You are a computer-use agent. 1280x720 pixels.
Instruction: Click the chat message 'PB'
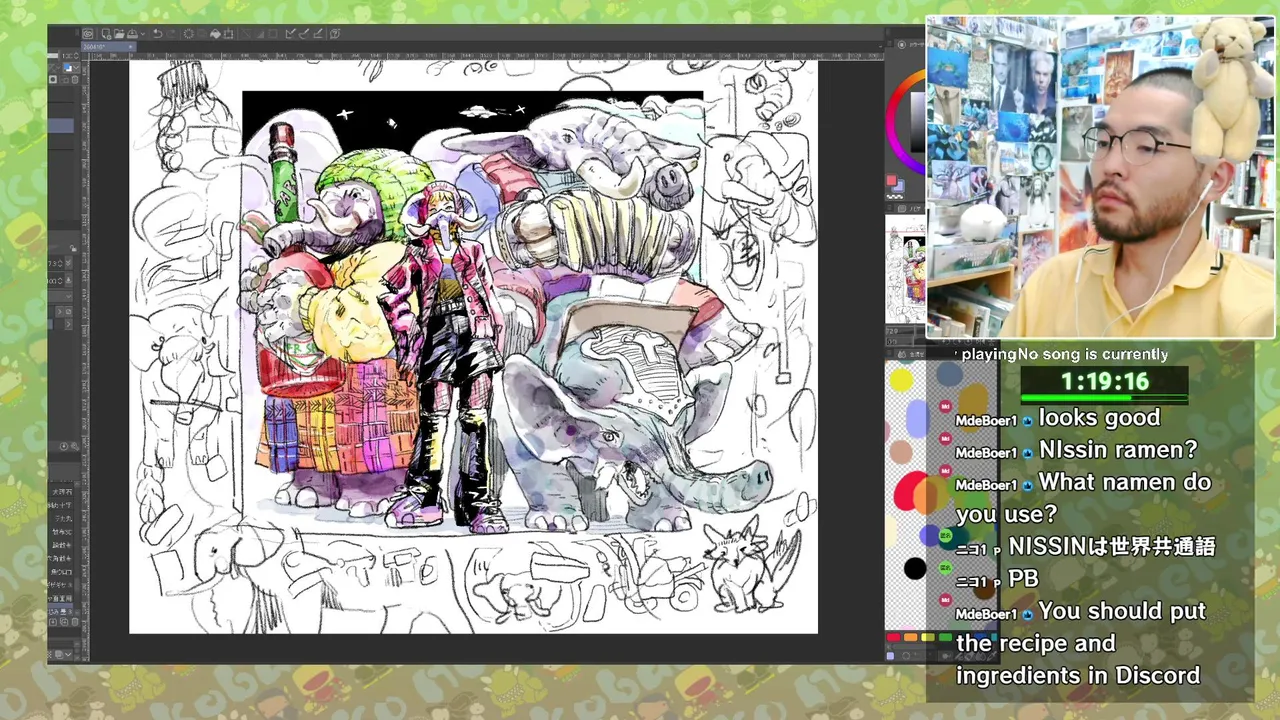[x=1023, y=578]
